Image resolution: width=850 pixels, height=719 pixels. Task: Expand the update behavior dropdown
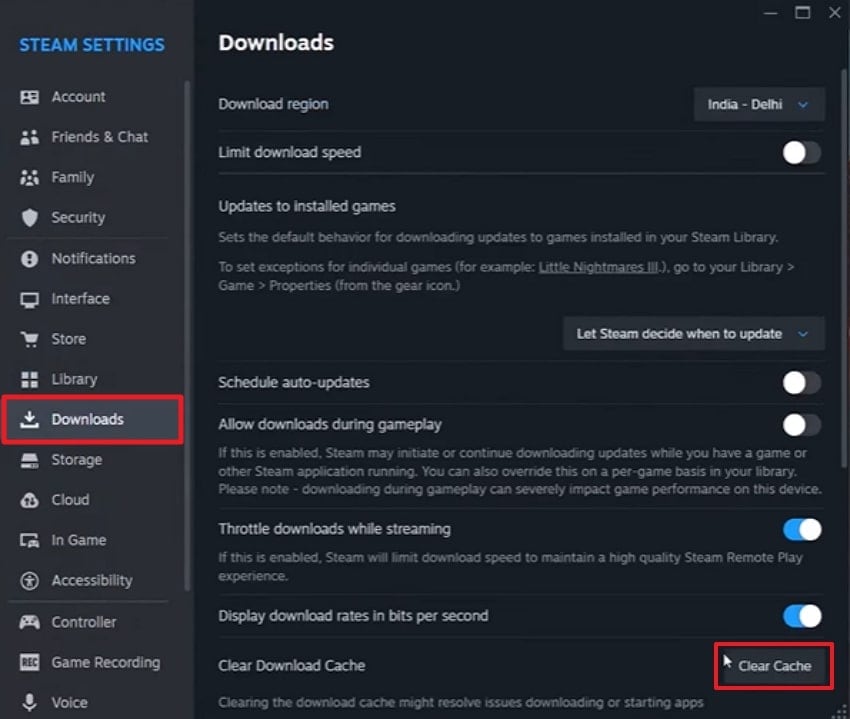(x=693, y=334)
